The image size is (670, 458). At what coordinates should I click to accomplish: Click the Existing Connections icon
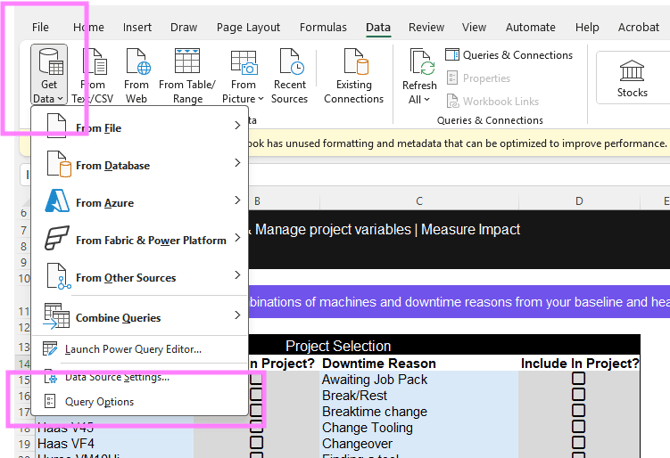[x=353, y=64]
